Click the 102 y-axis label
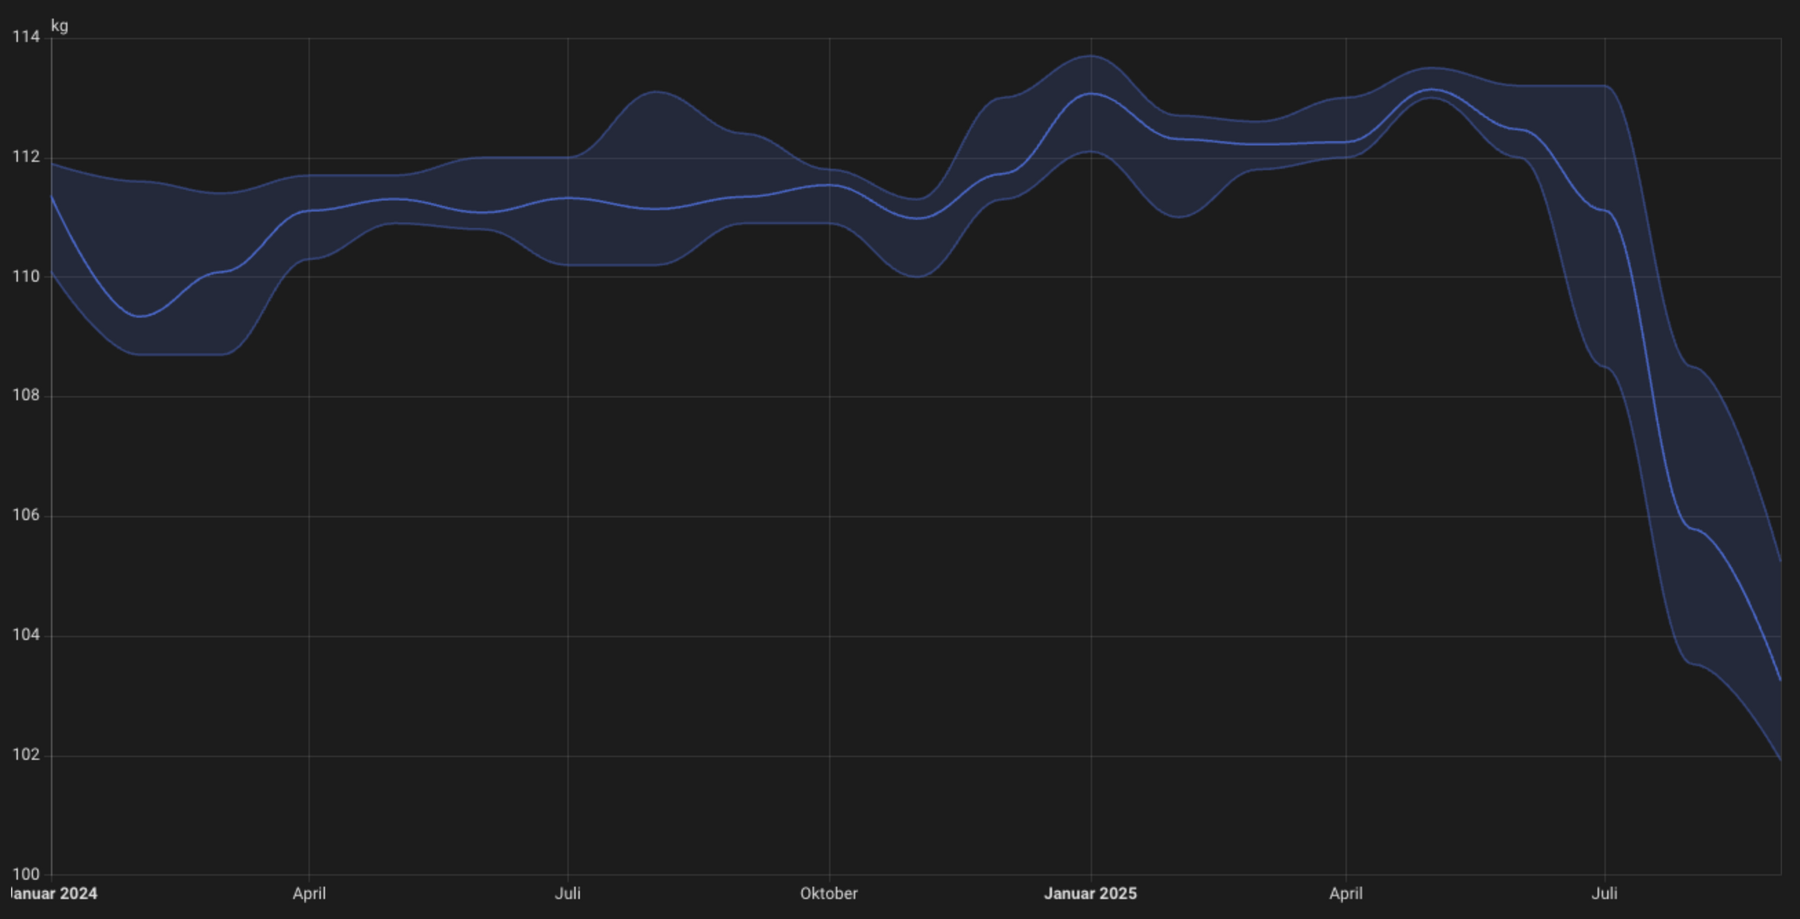The image size is (1800, 919). click(26, 755)
